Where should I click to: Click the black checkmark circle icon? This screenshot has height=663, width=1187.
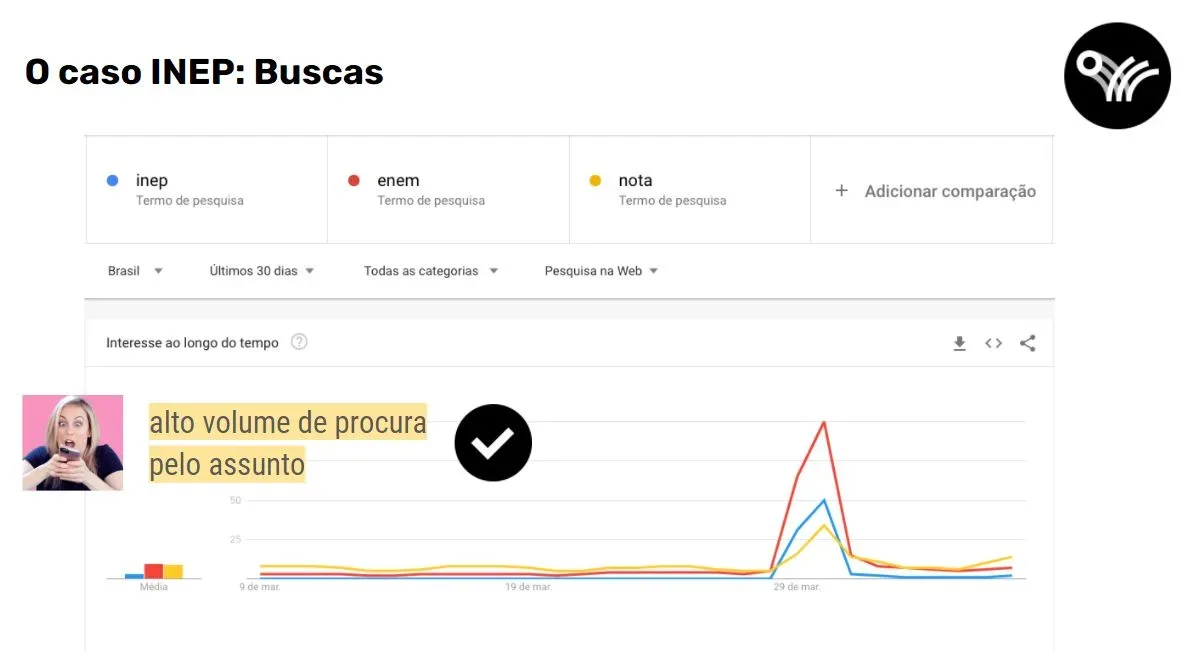493,443
